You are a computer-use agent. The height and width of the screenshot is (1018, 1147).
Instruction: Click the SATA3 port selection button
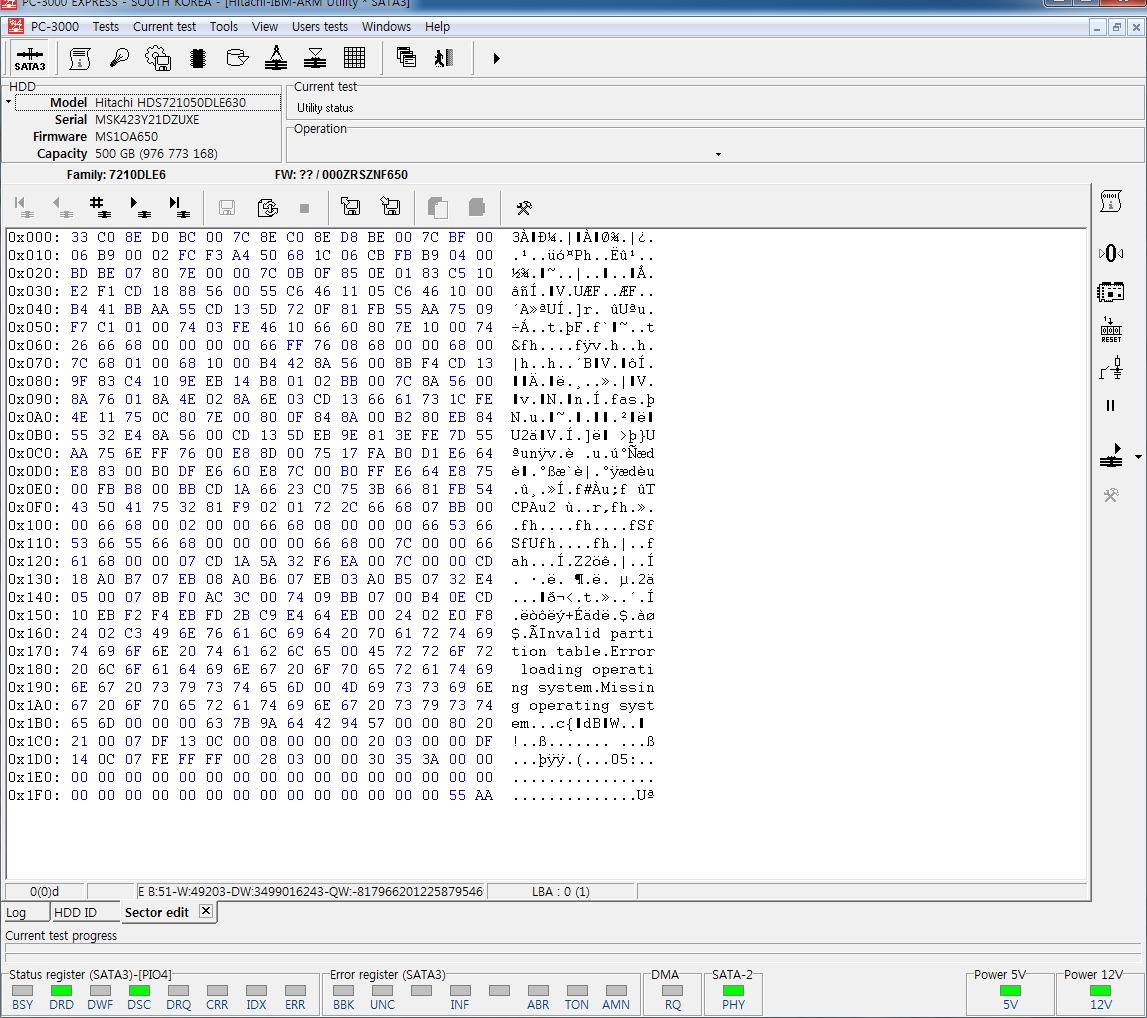(x=30, y=59)
